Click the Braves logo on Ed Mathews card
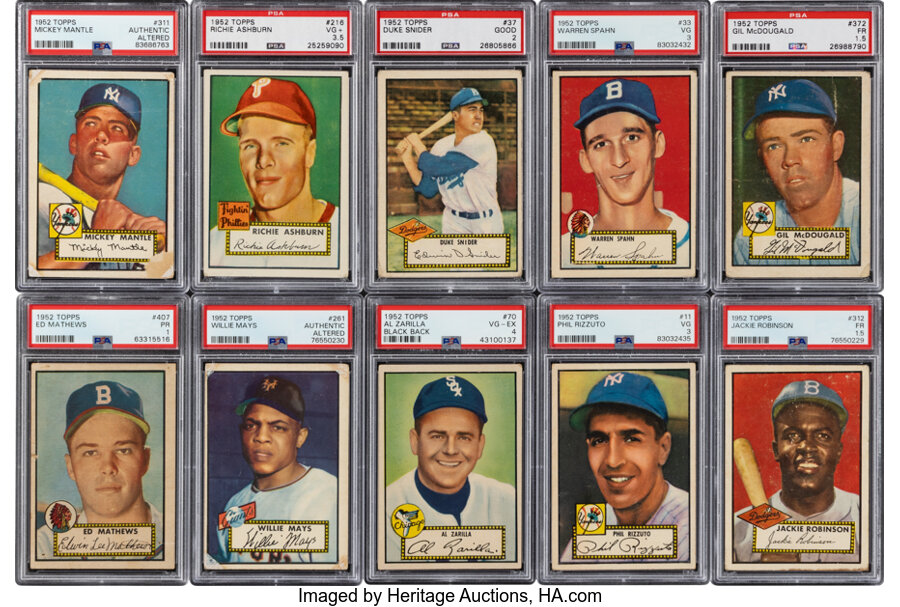 pos(60,516)
